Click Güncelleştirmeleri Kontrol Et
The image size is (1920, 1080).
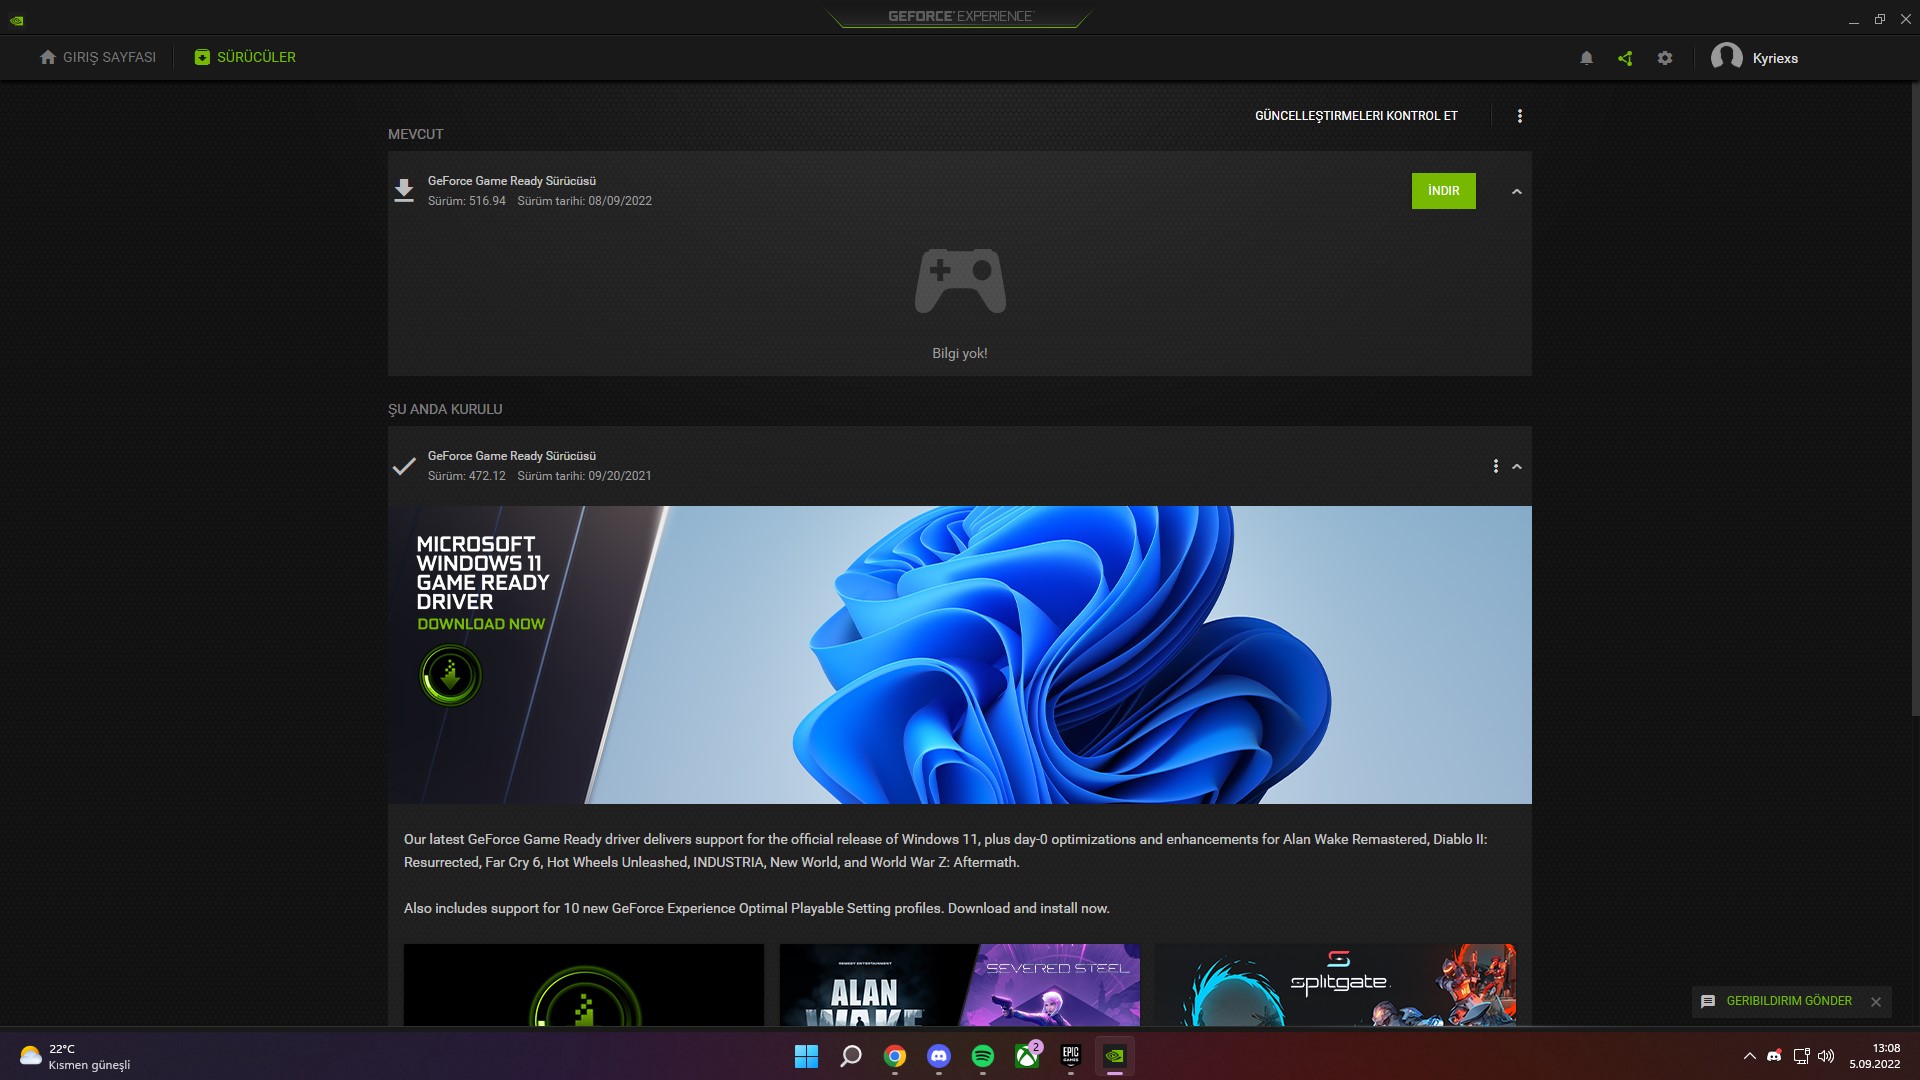(x=1356, y=116)
